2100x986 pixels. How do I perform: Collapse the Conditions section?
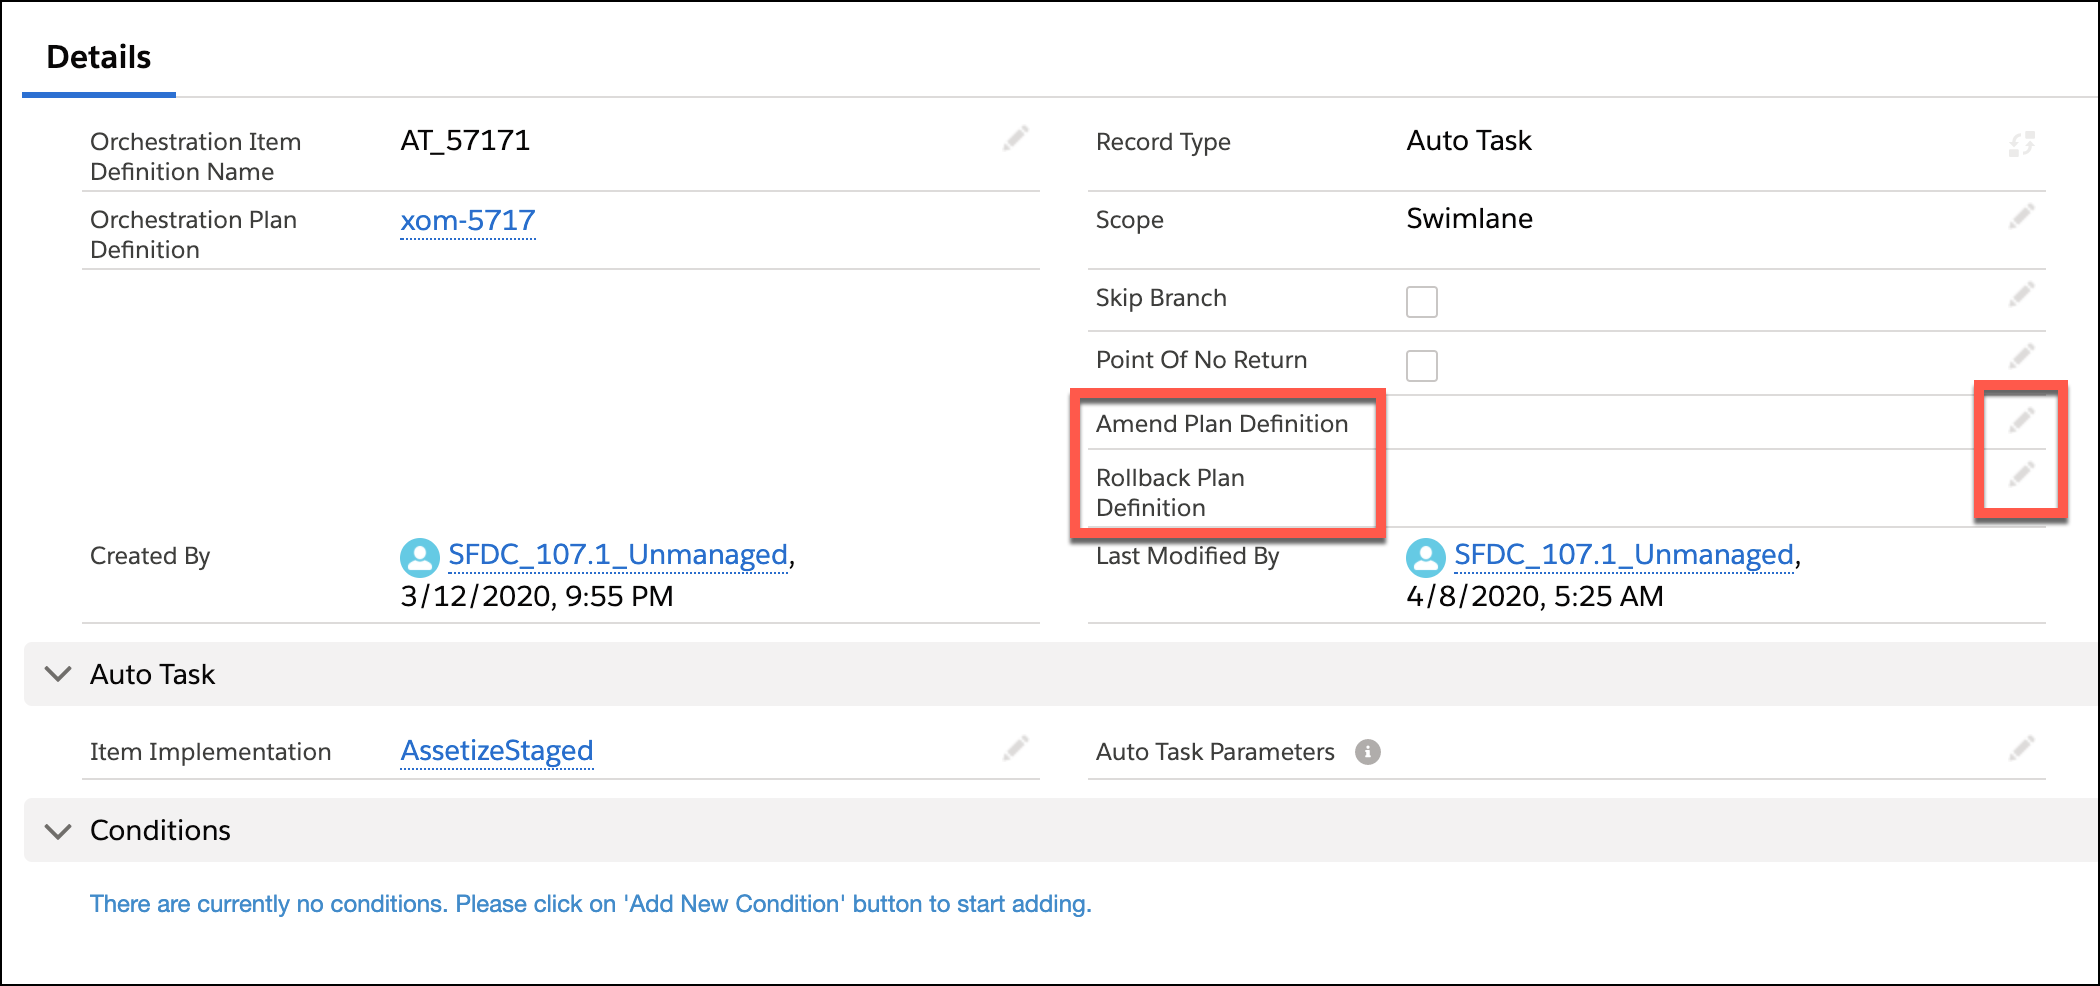pos(57,831)
